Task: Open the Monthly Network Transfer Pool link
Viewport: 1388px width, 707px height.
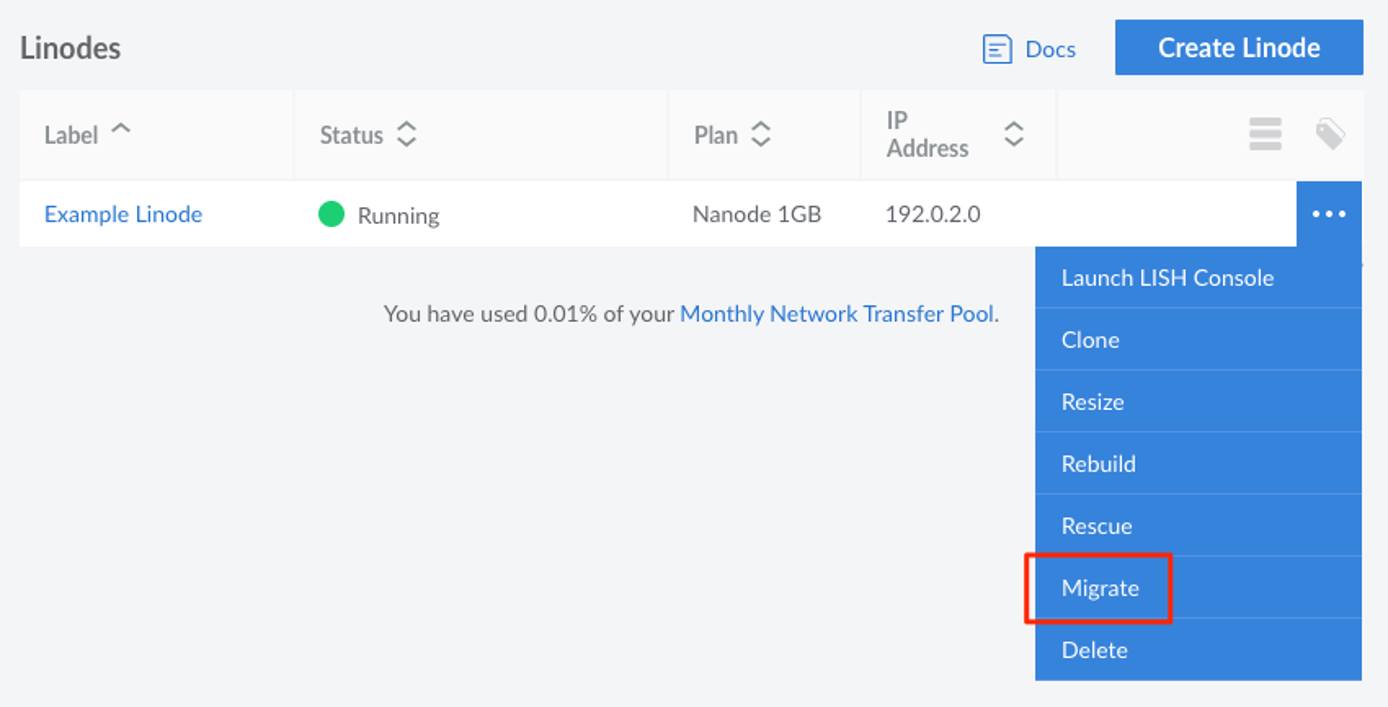Action: 837,313
